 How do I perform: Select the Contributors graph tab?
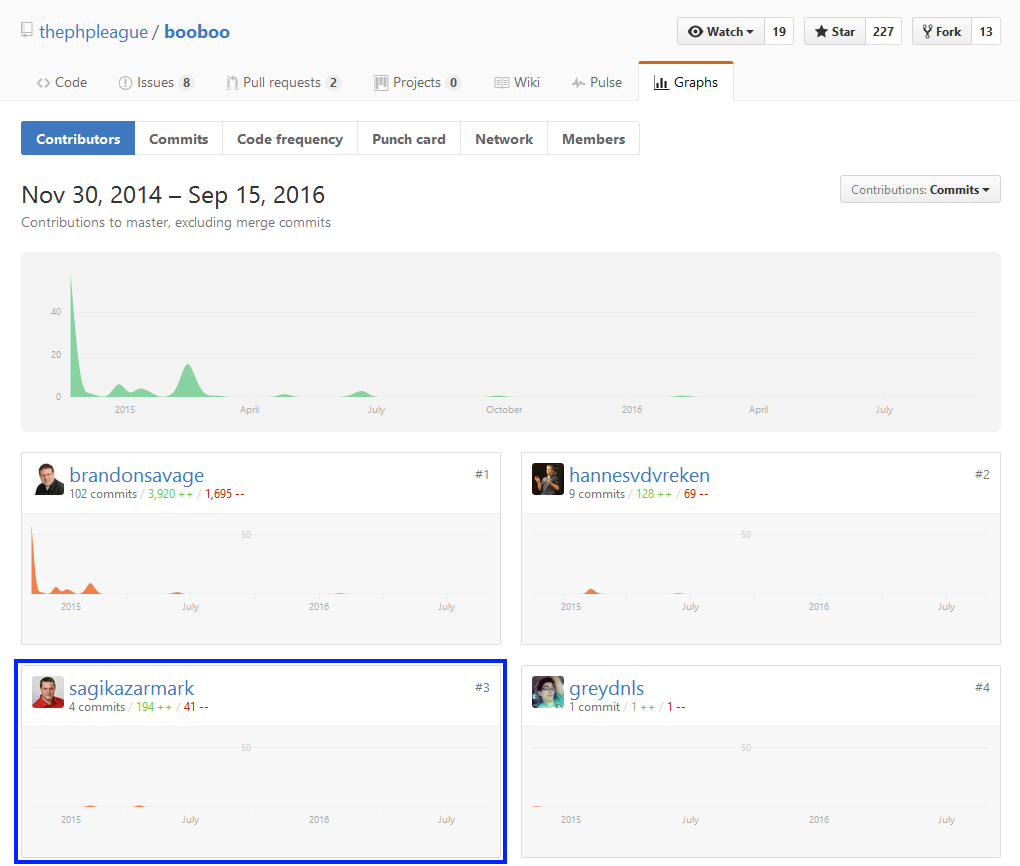(78, 139)
